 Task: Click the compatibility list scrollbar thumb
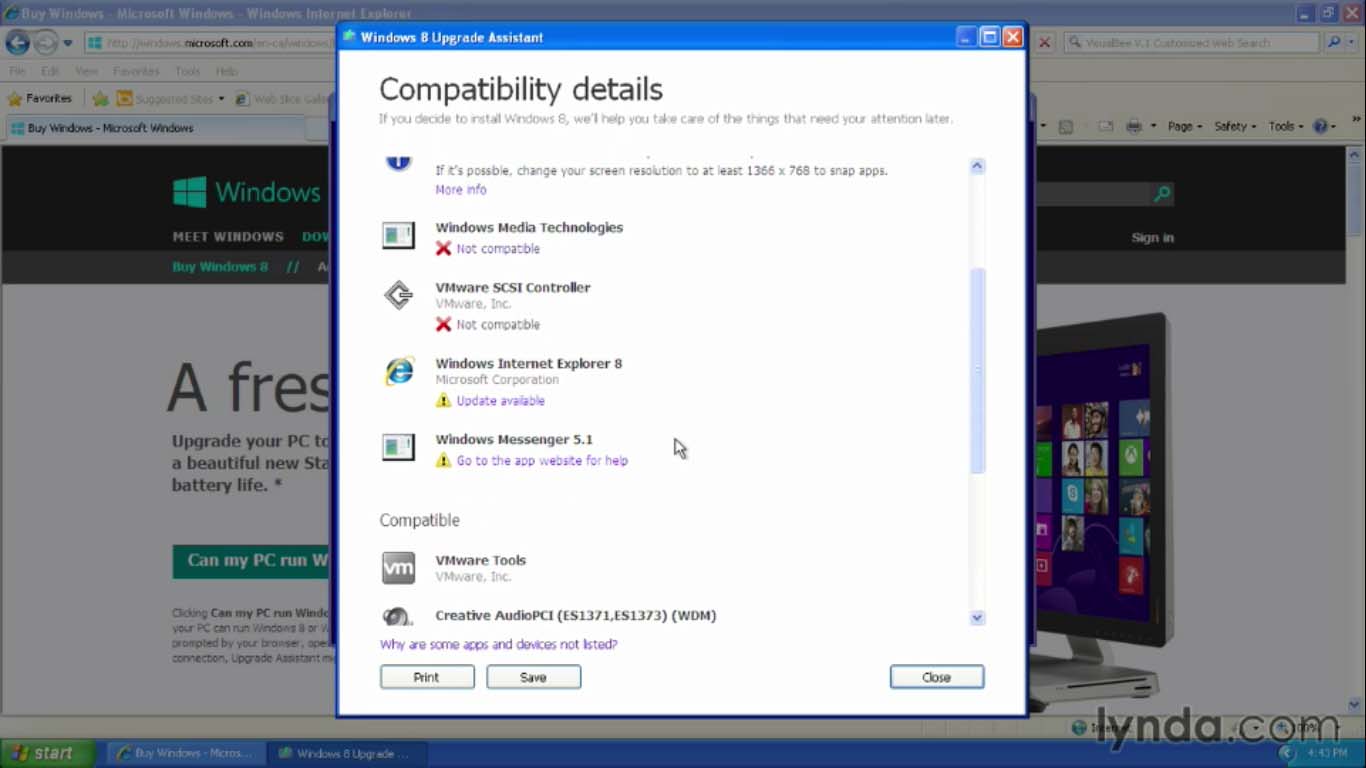coord(977,370)
